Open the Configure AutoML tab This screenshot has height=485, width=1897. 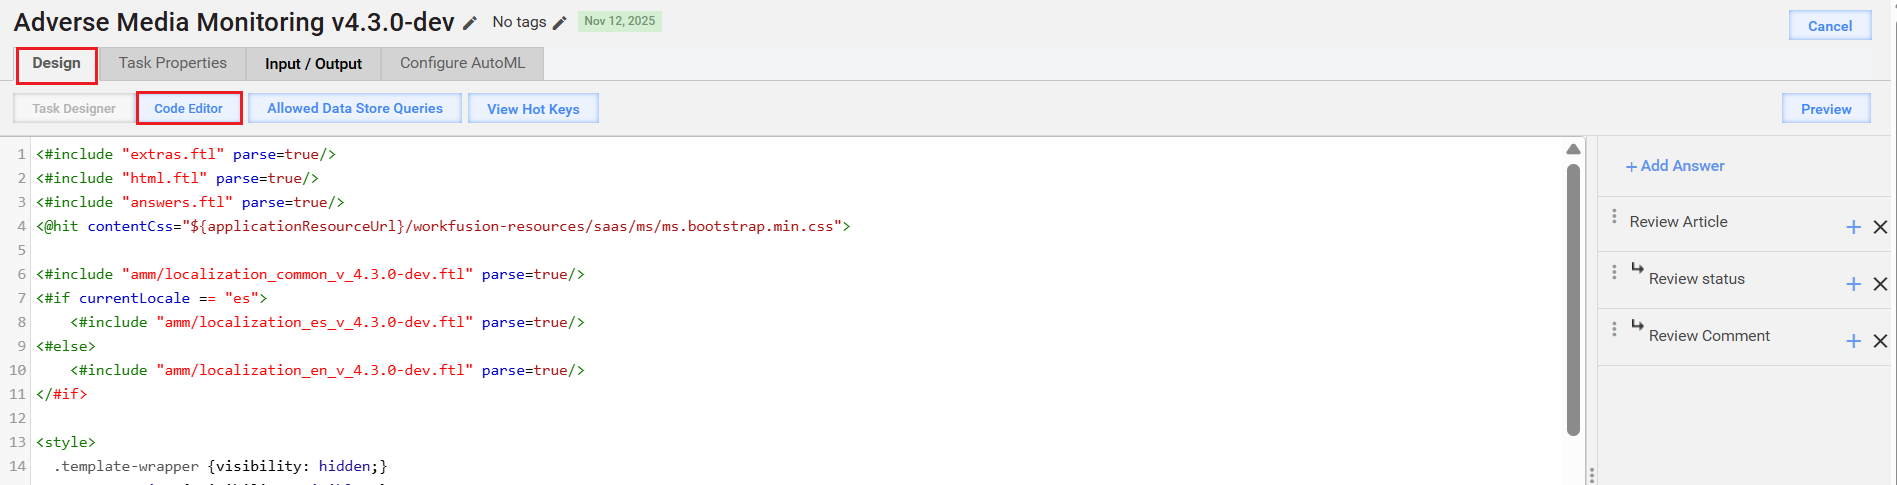(x=462, y=63)
